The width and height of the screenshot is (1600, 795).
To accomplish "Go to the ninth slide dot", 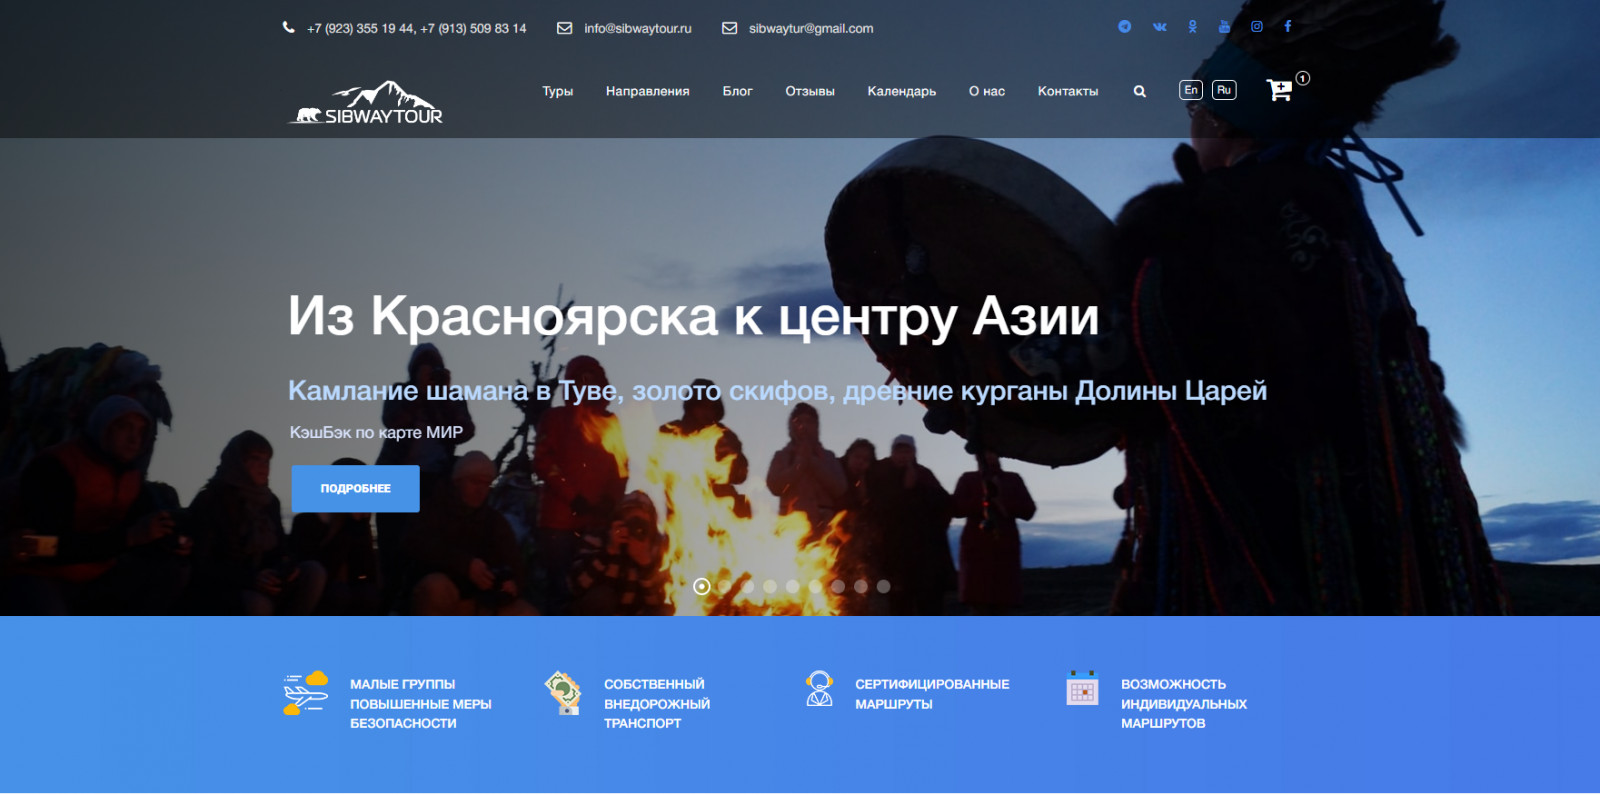I will tap(883, 587).
